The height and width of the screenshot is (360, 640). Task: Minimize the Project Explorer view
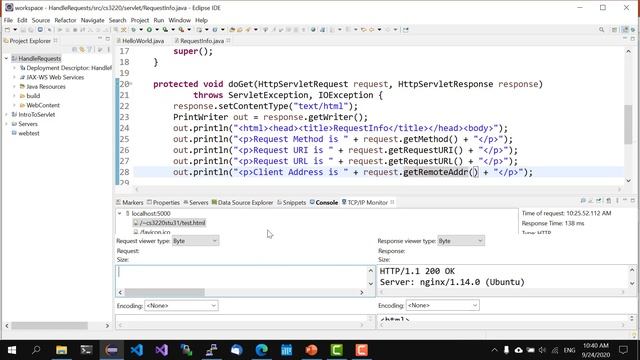coord(100,39)
